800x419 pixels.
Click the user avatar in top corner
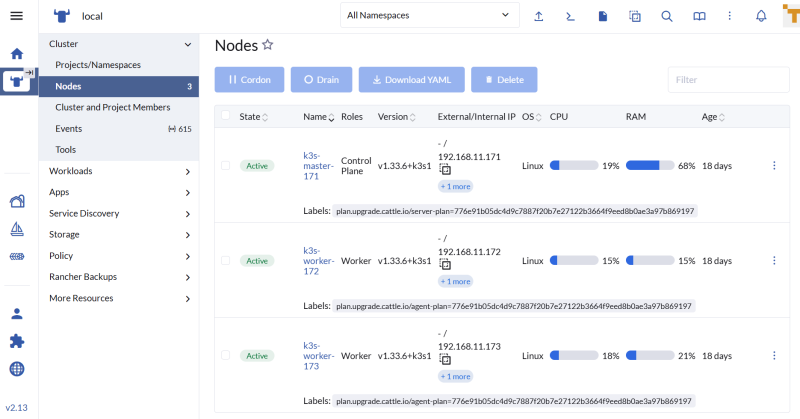coord(791,15)
